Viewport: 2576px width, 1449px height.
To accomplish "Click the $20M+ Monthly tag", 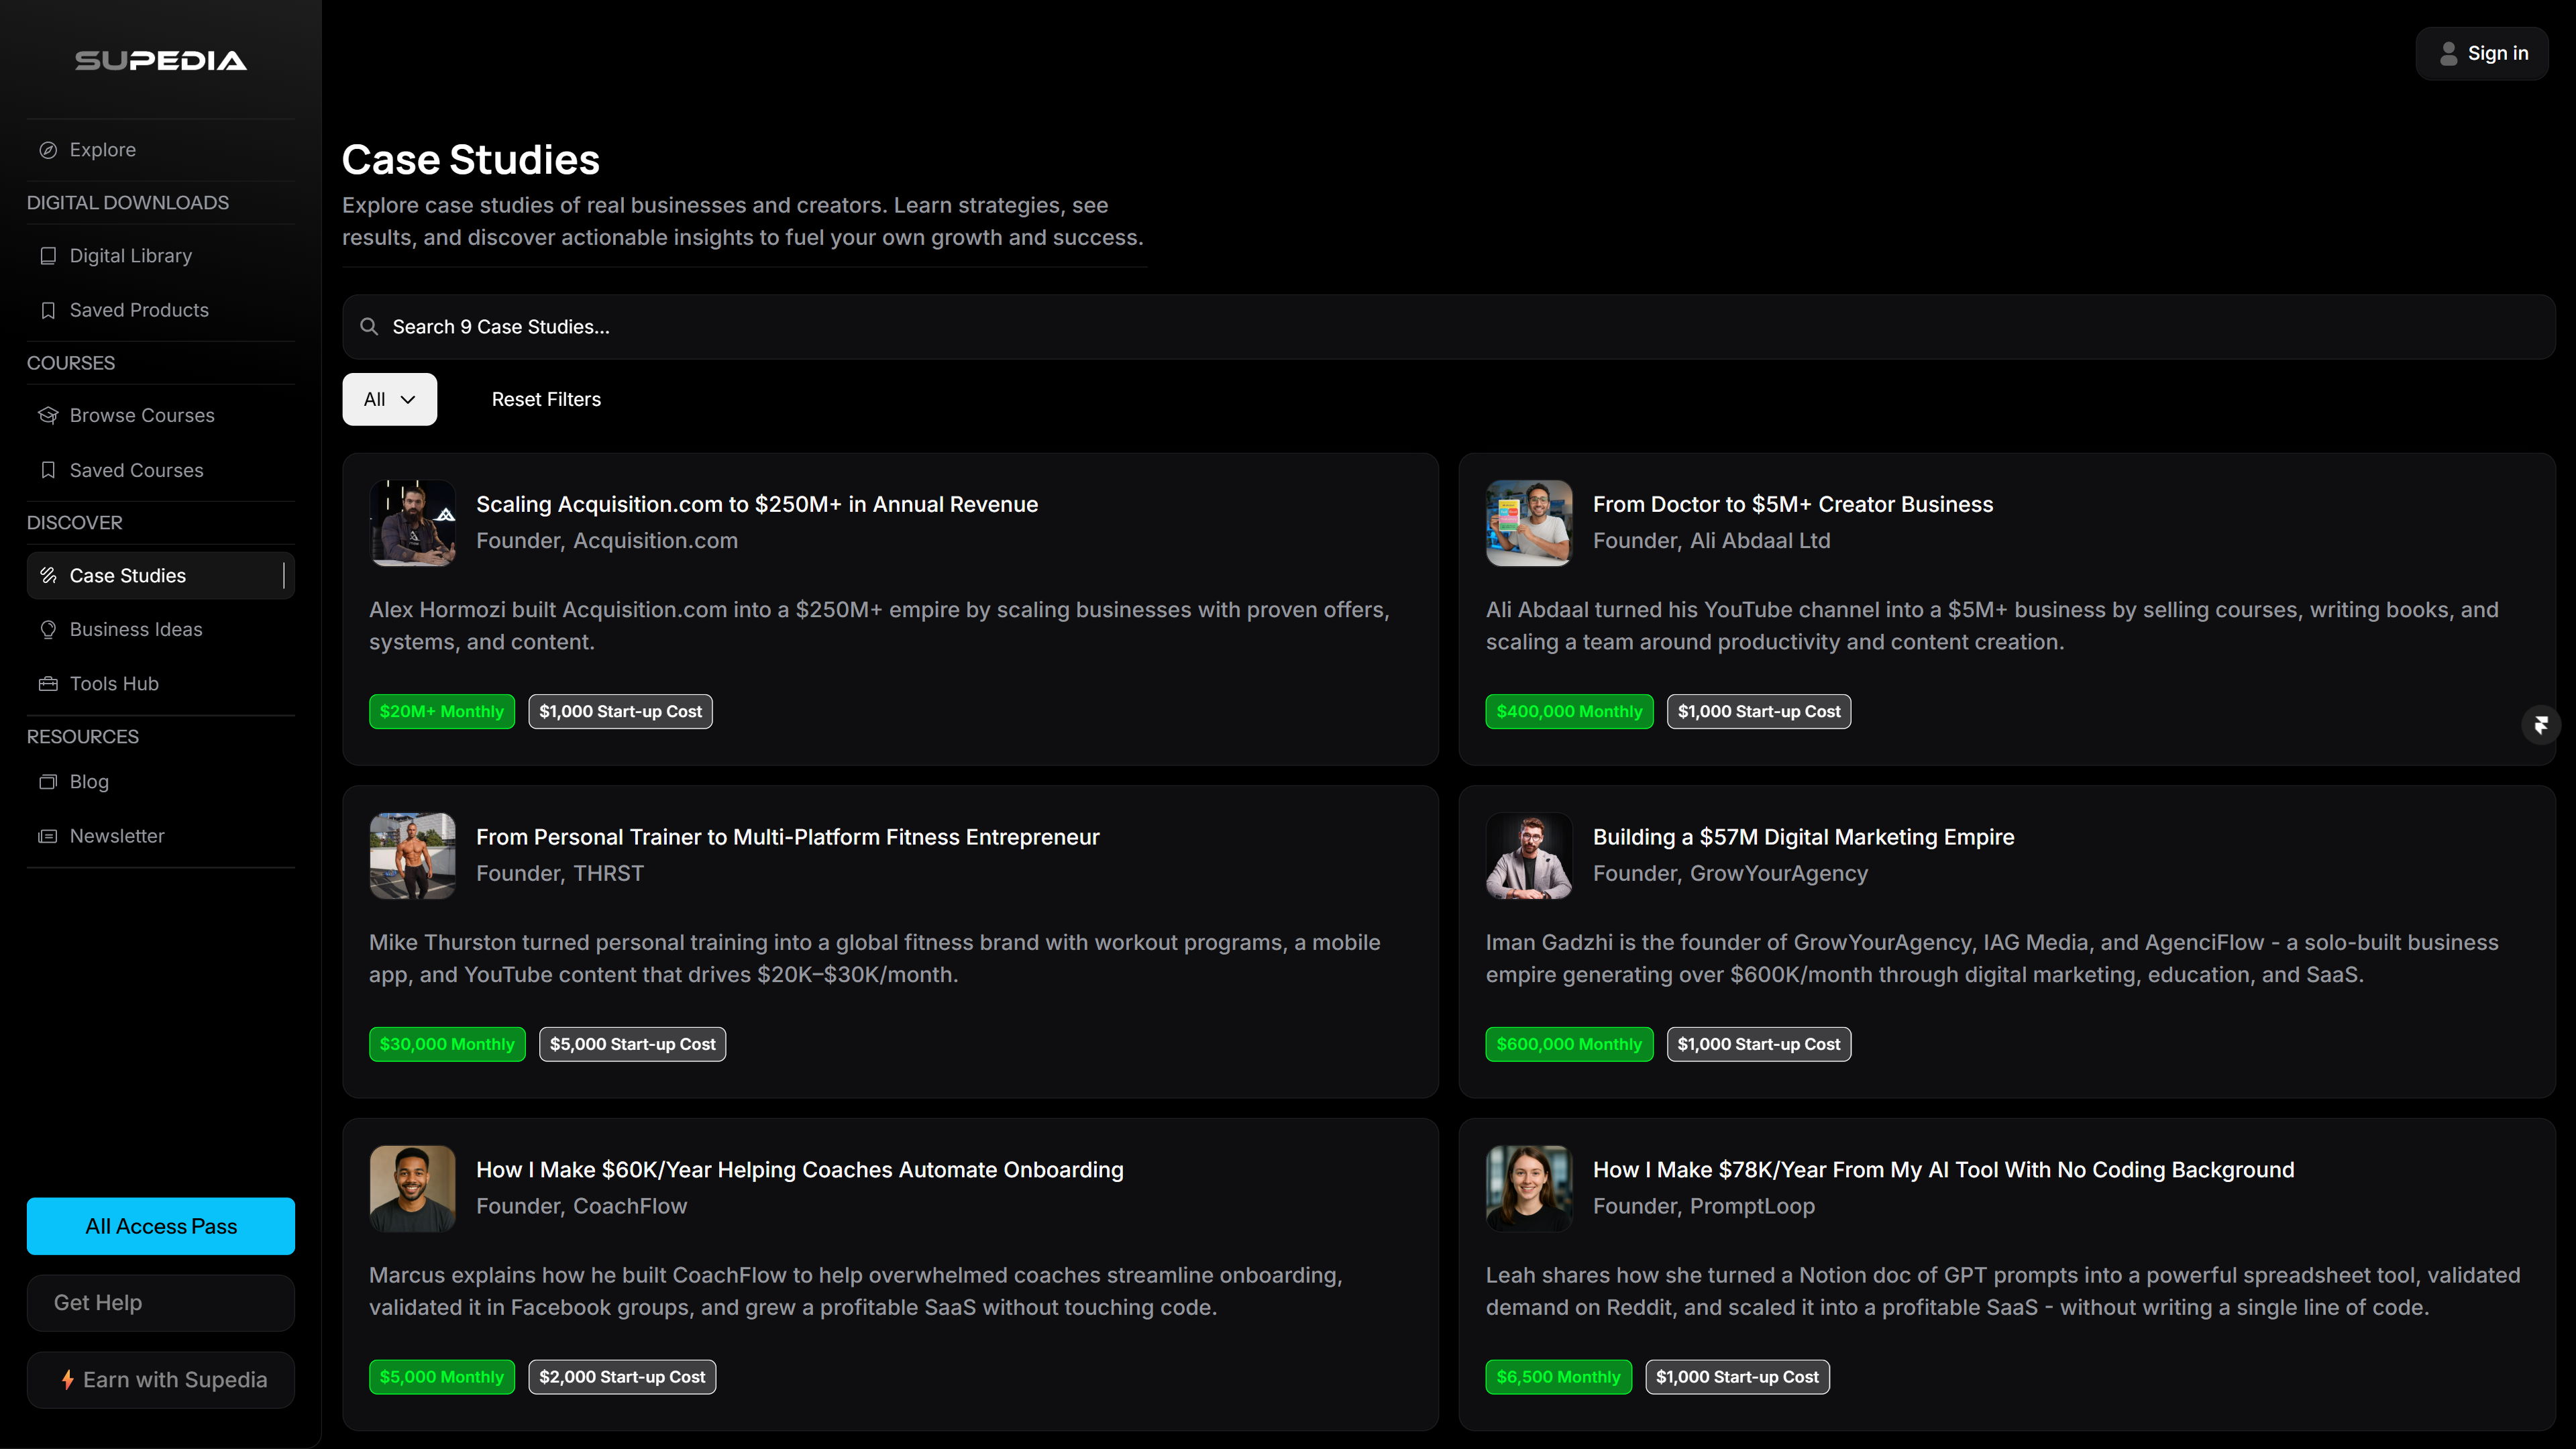I will (x=442, y=712).
